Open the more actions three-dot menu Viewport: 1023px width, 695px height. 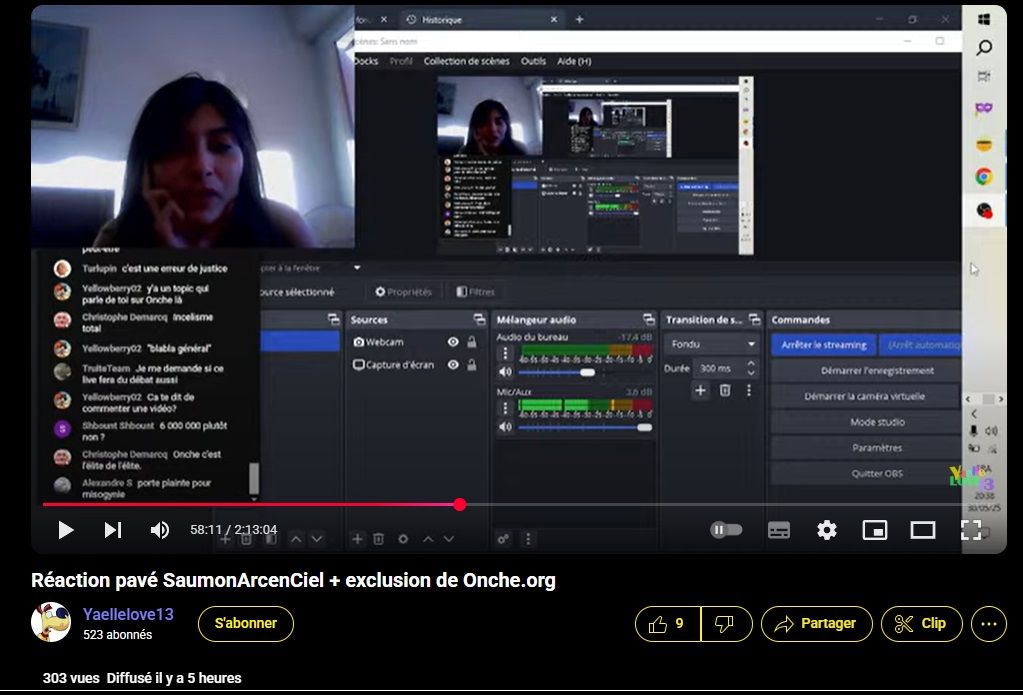988,624
